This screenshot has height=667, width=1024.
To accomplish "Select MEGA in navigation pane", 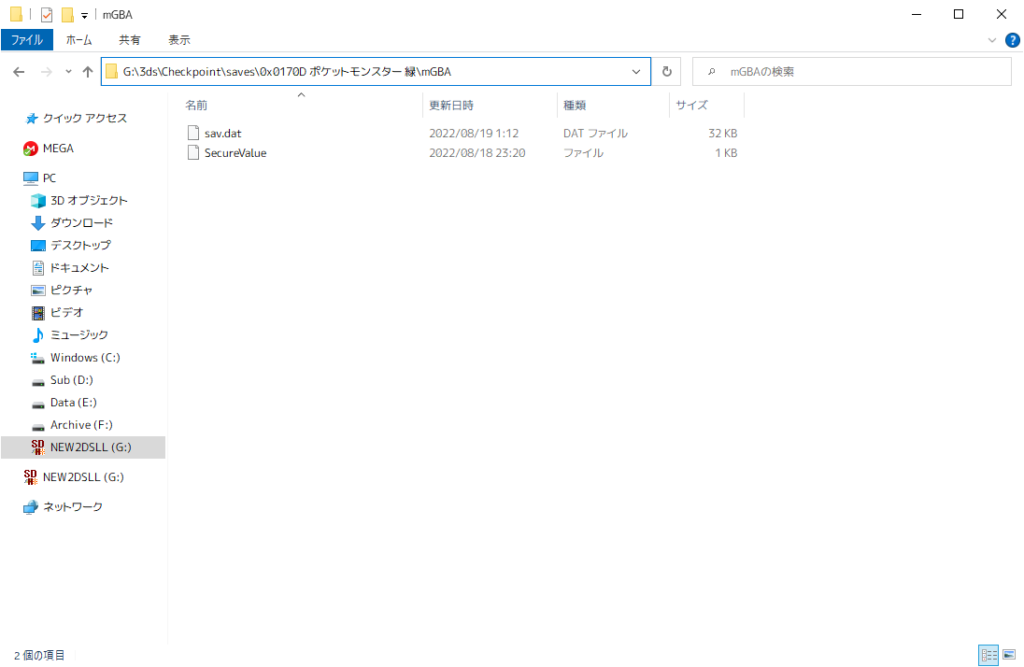I will pyautogui.click(x=58, y=149).
